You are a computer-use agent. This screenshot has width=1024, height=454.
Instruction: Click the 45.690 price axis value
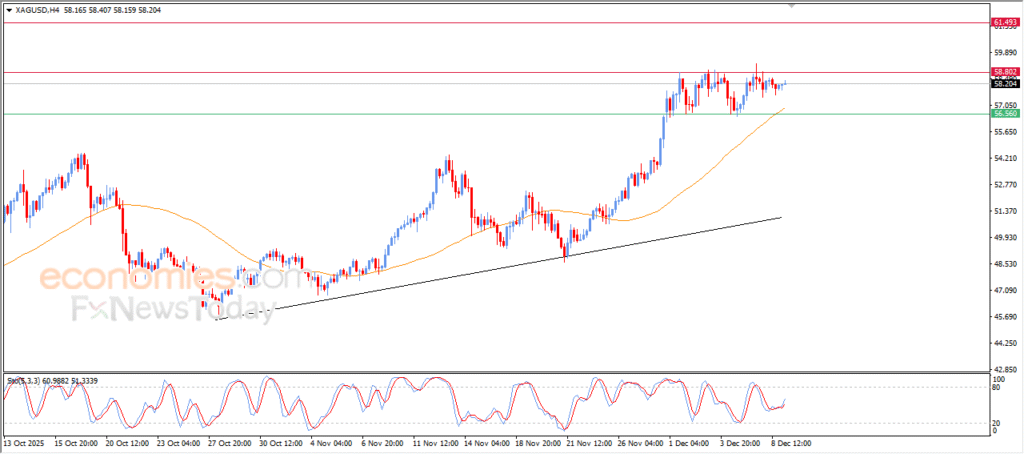1006,317
